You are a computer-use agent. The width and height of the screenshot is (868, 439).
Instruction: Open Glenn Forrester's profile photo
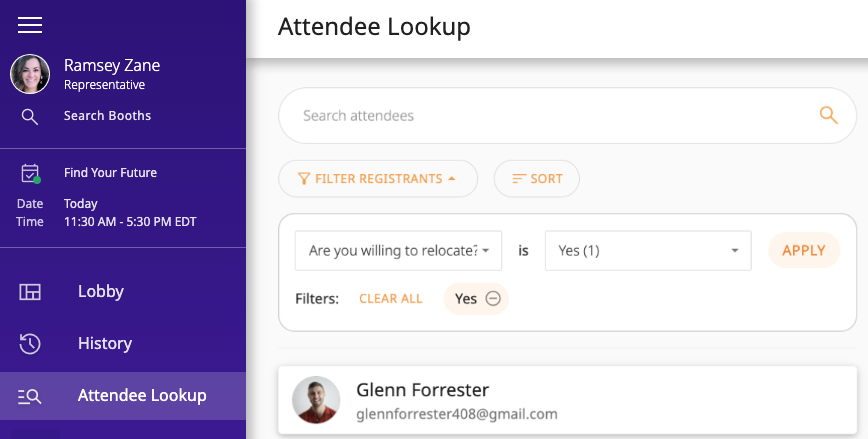coord(316,400)
